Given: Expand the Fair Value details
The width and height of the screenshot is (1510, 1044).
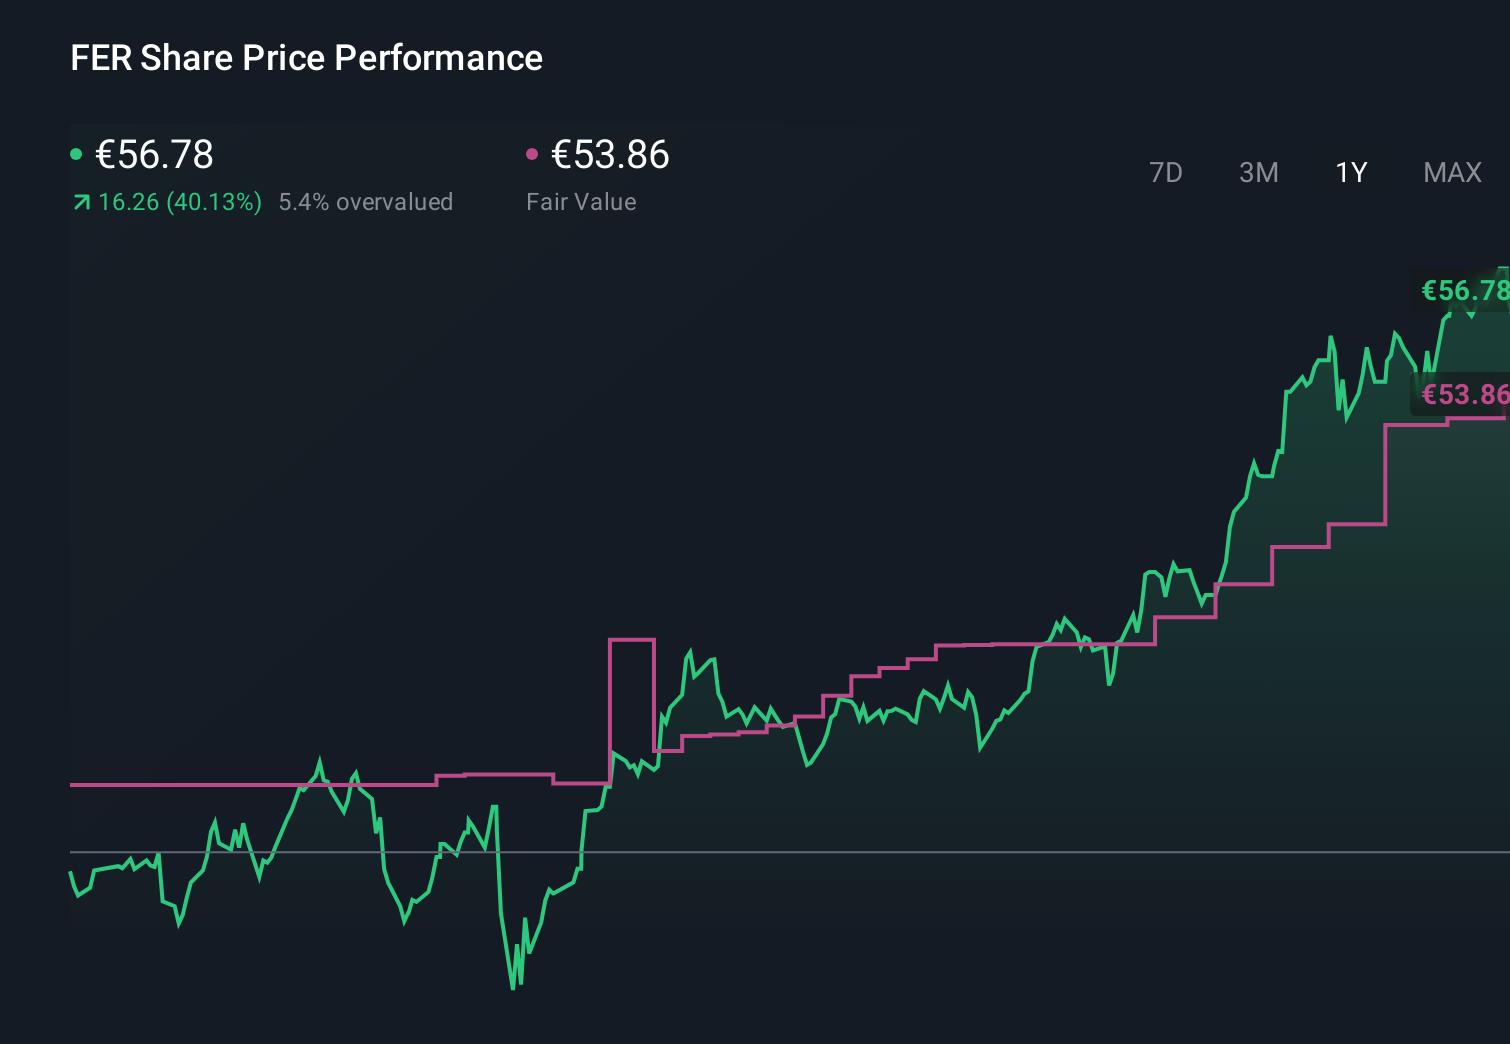Looking at the screenshot, I should point(582,202).
